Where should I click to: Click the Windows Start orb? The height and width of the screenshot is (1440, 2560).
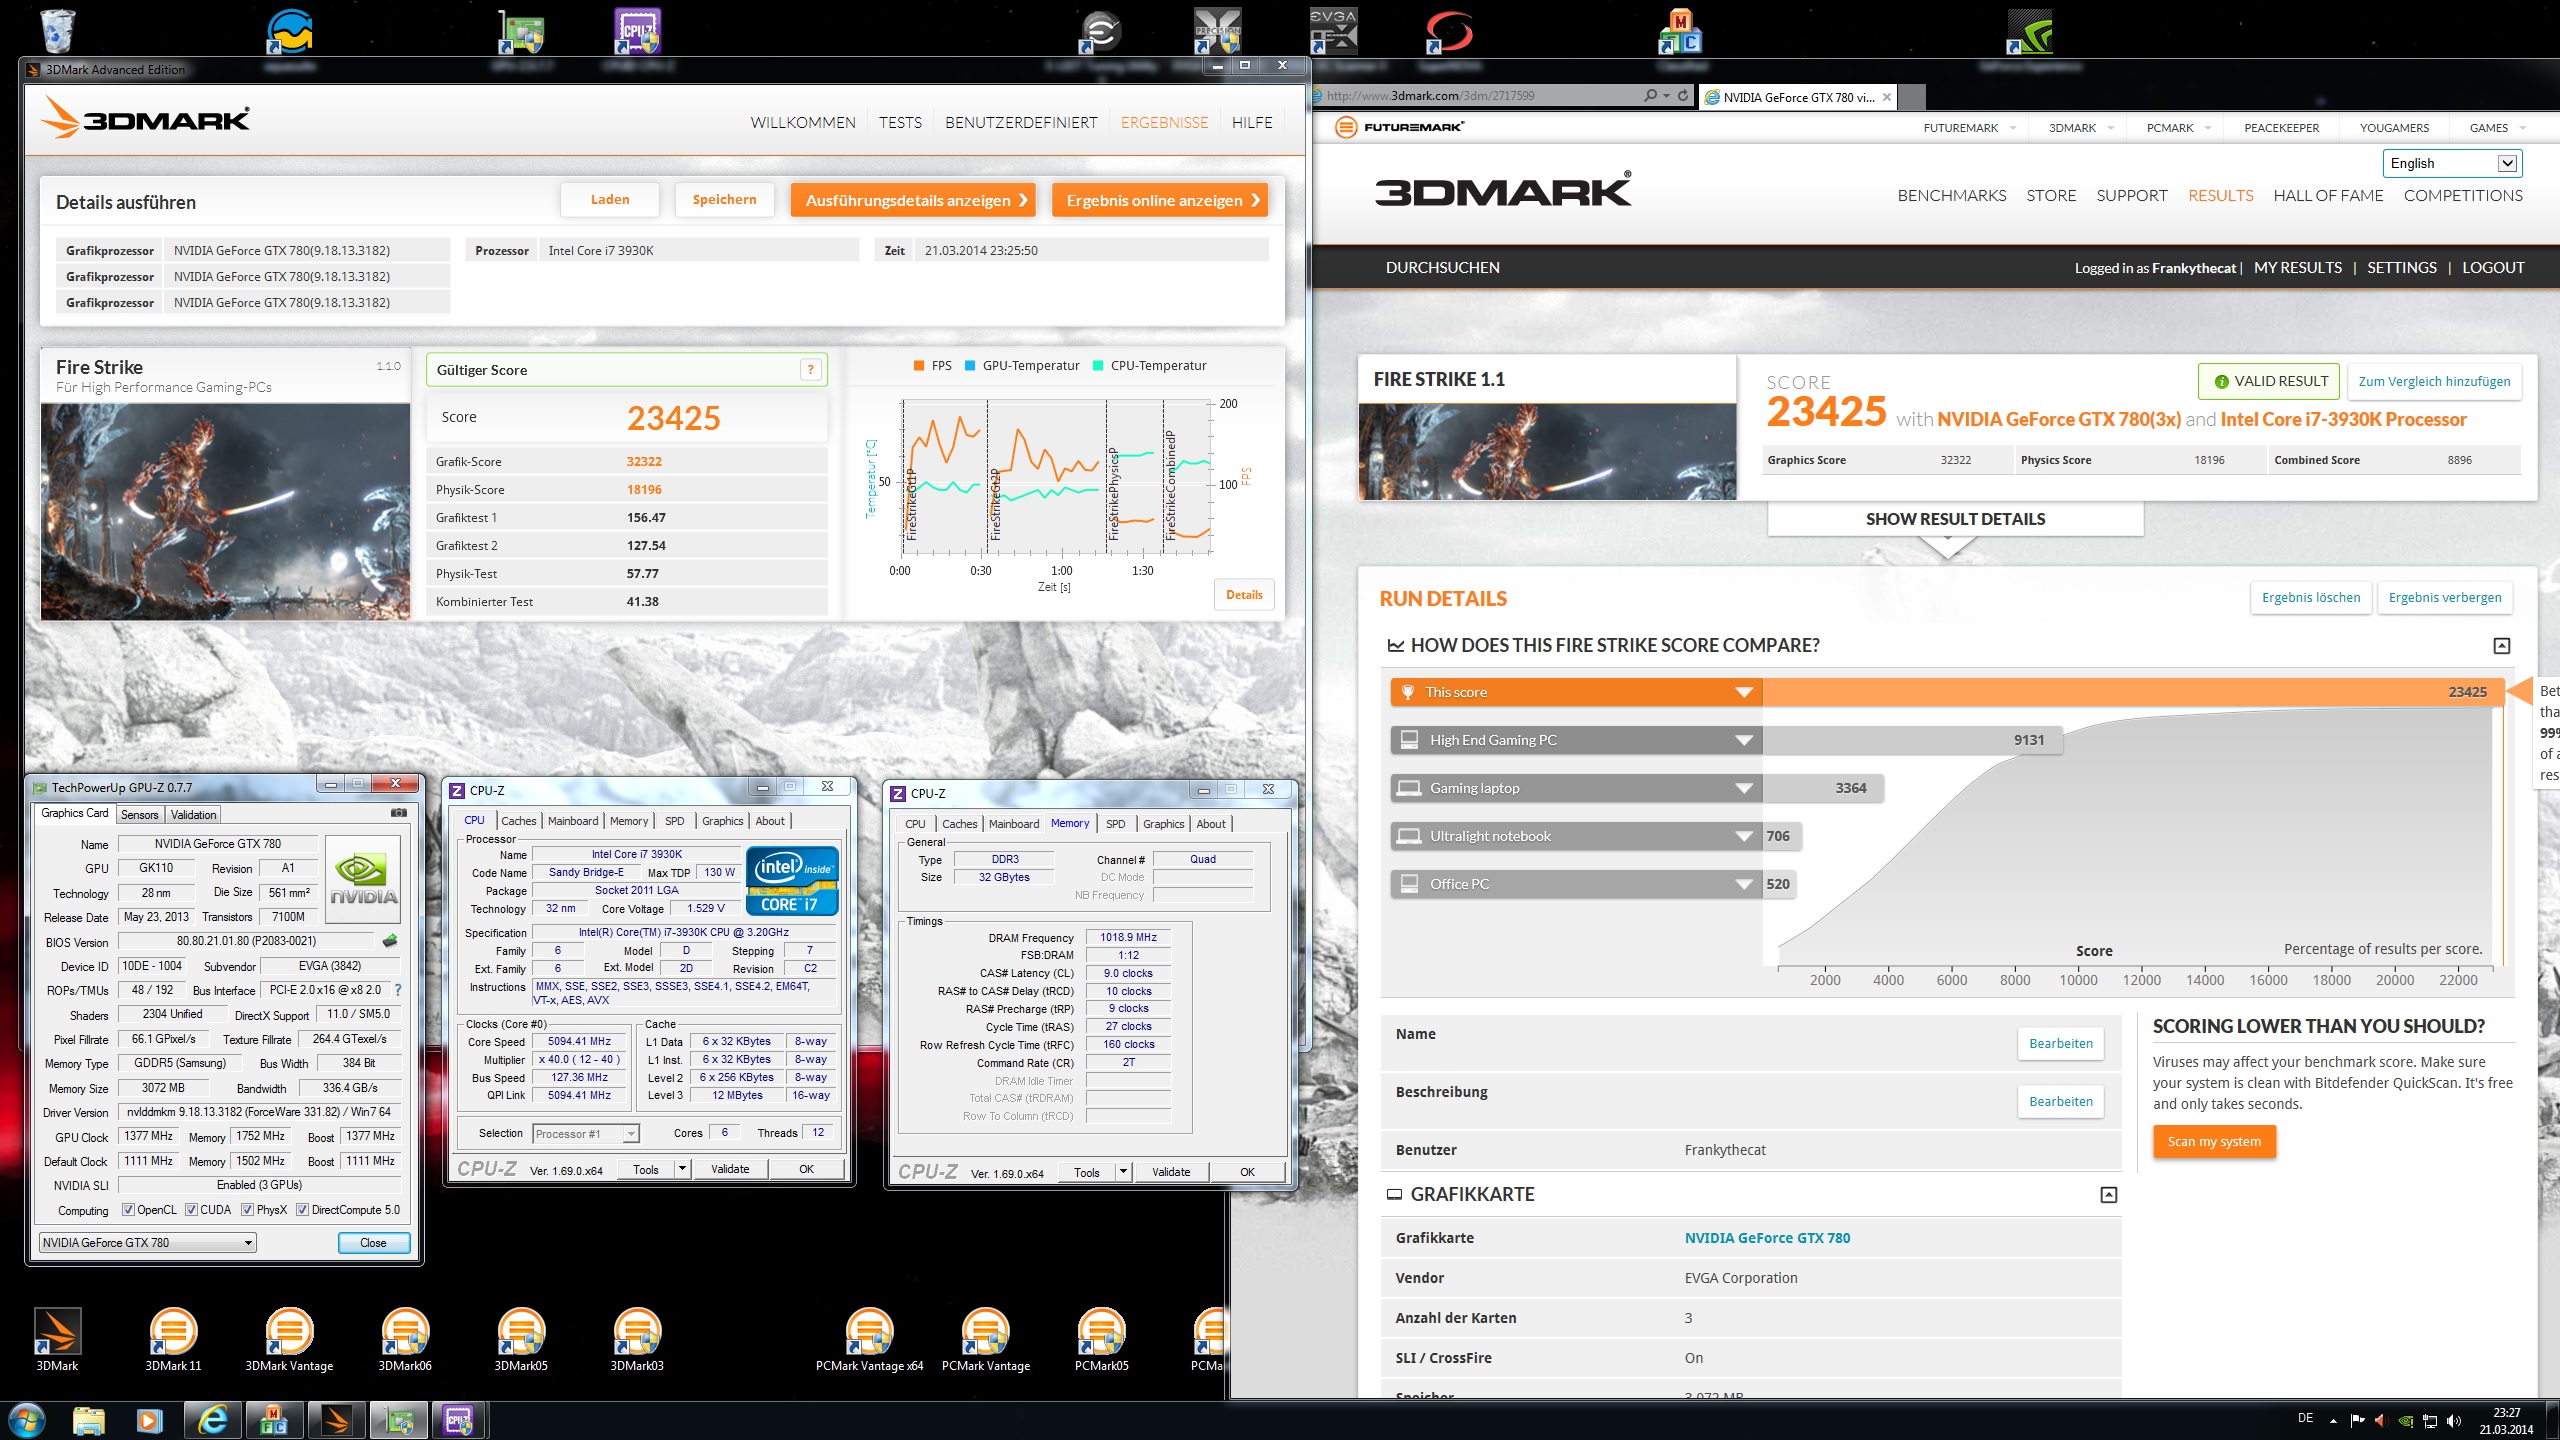pyautogui.click(x=27, y=1420)
